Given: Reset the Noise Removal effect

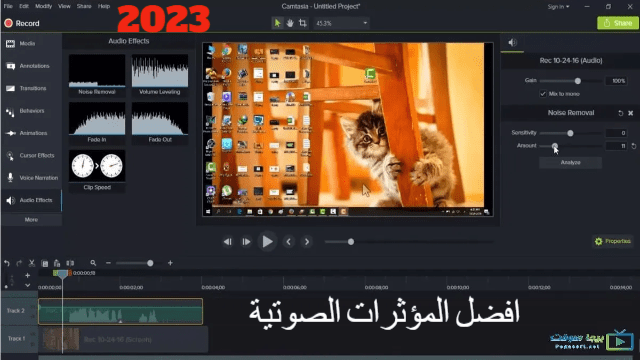Looking at the screenshot, I should pyautogui.click(x=620, y=113).
